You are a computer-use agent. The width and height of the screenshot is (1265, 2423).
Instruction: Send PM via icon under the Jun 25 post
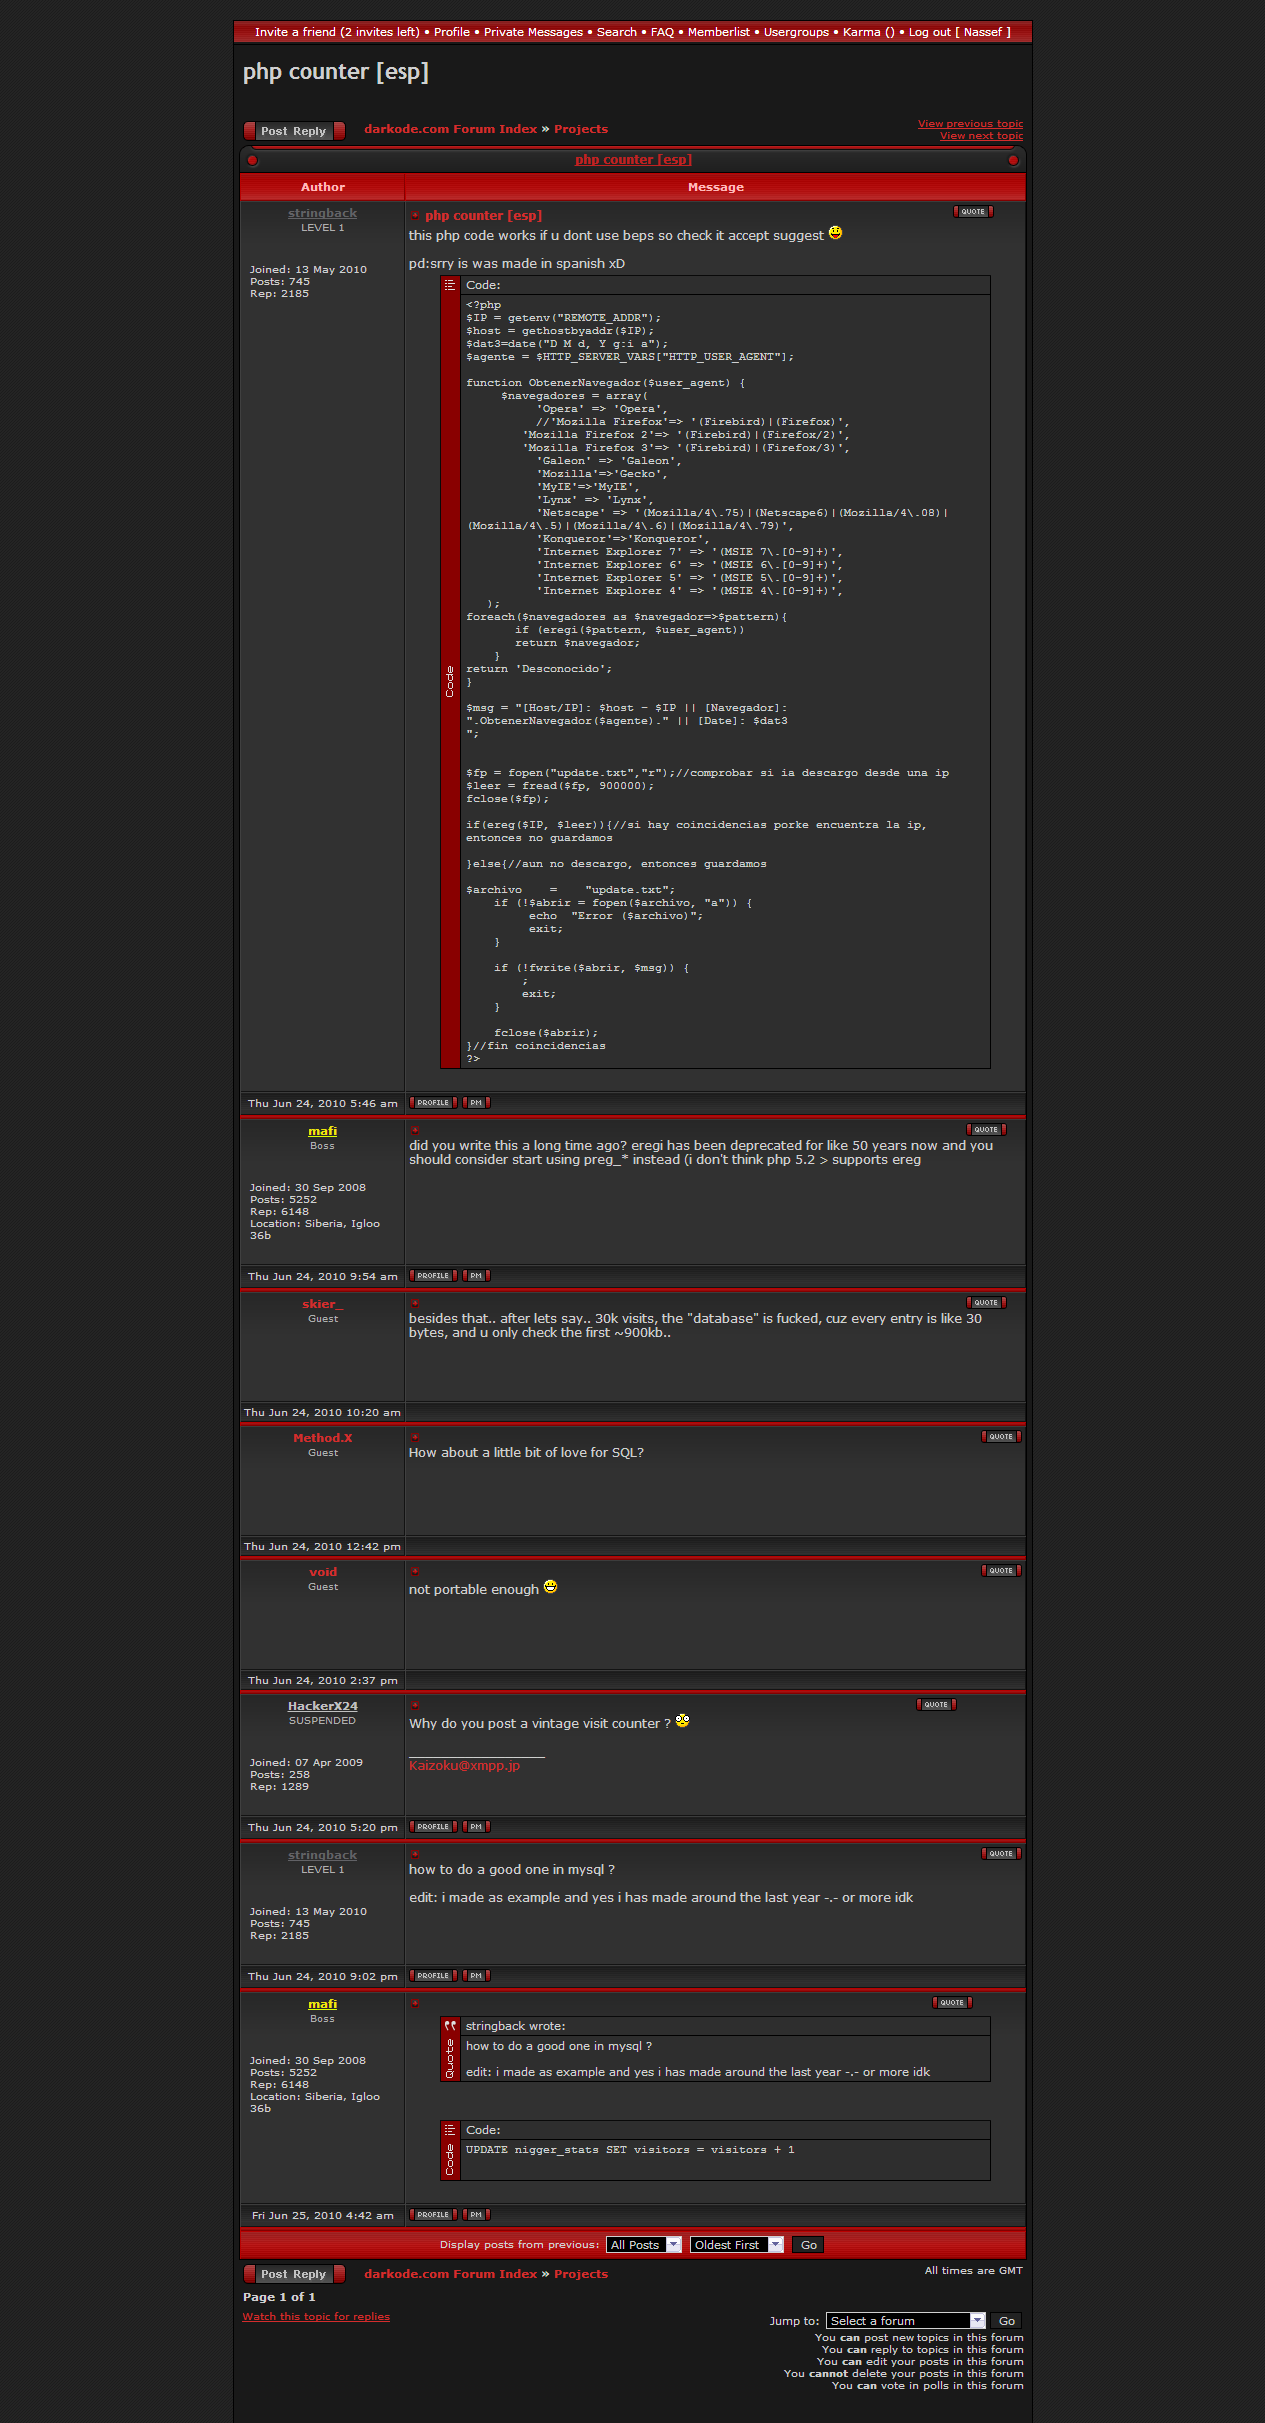point(476,2215)
